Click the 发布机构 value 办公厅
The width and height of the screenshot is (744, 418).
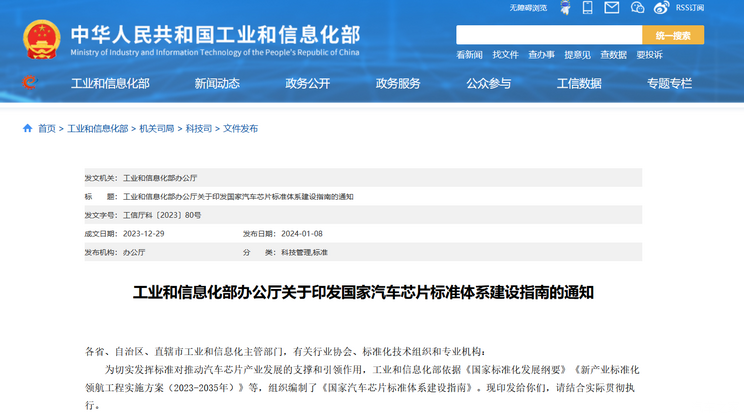[134, 252]
